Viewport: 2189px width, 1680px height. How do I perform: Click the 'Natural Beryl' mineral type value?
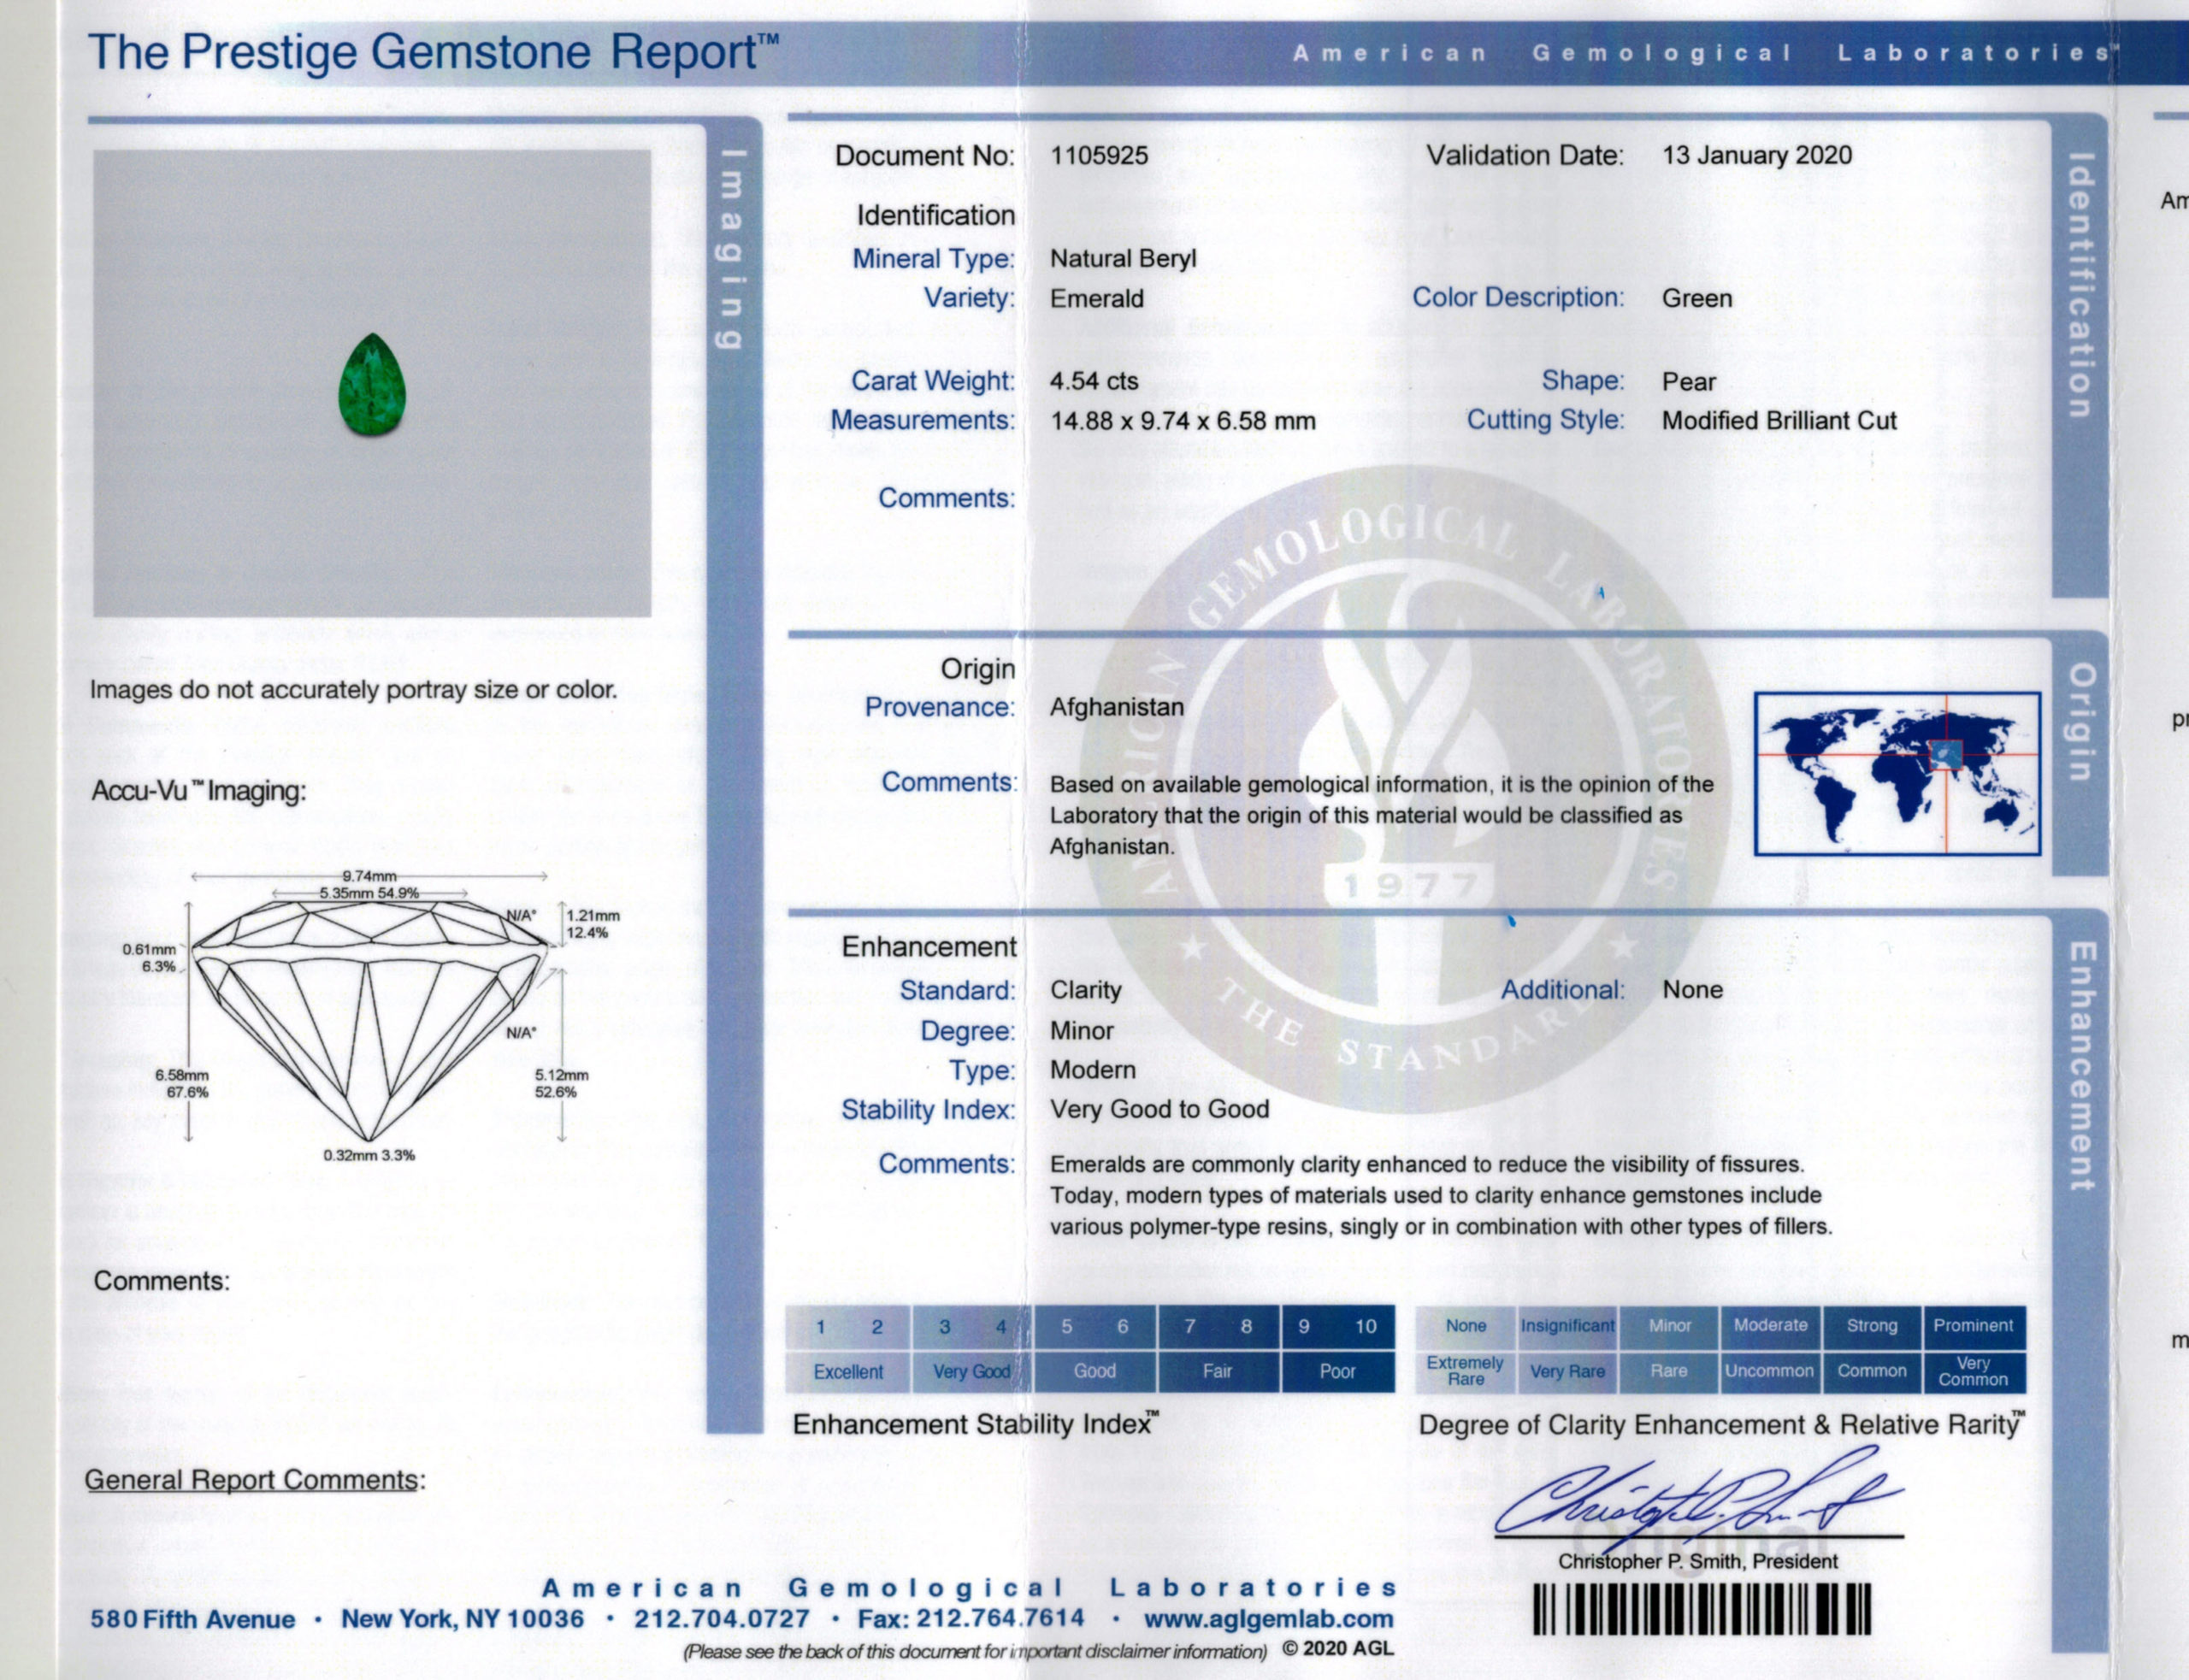pyautogui.click(x=1123, y=258)
